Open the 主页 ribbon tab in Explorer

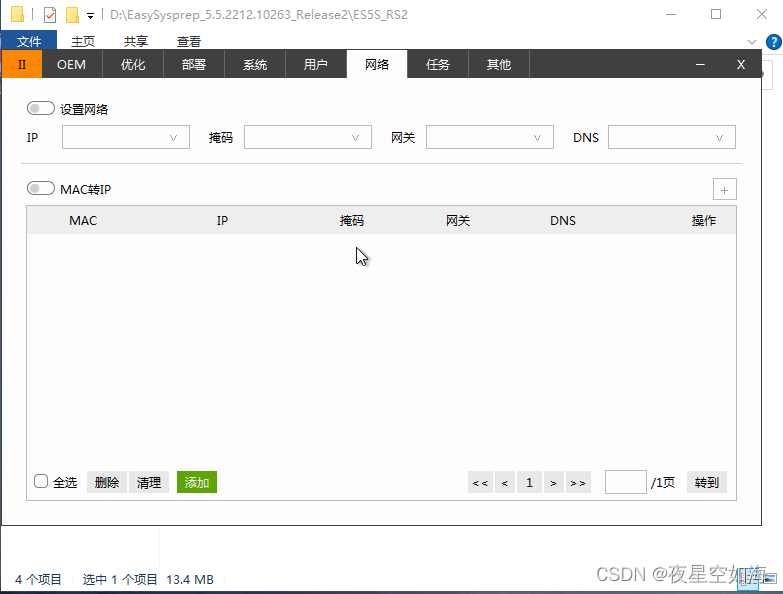pos(83,41)
